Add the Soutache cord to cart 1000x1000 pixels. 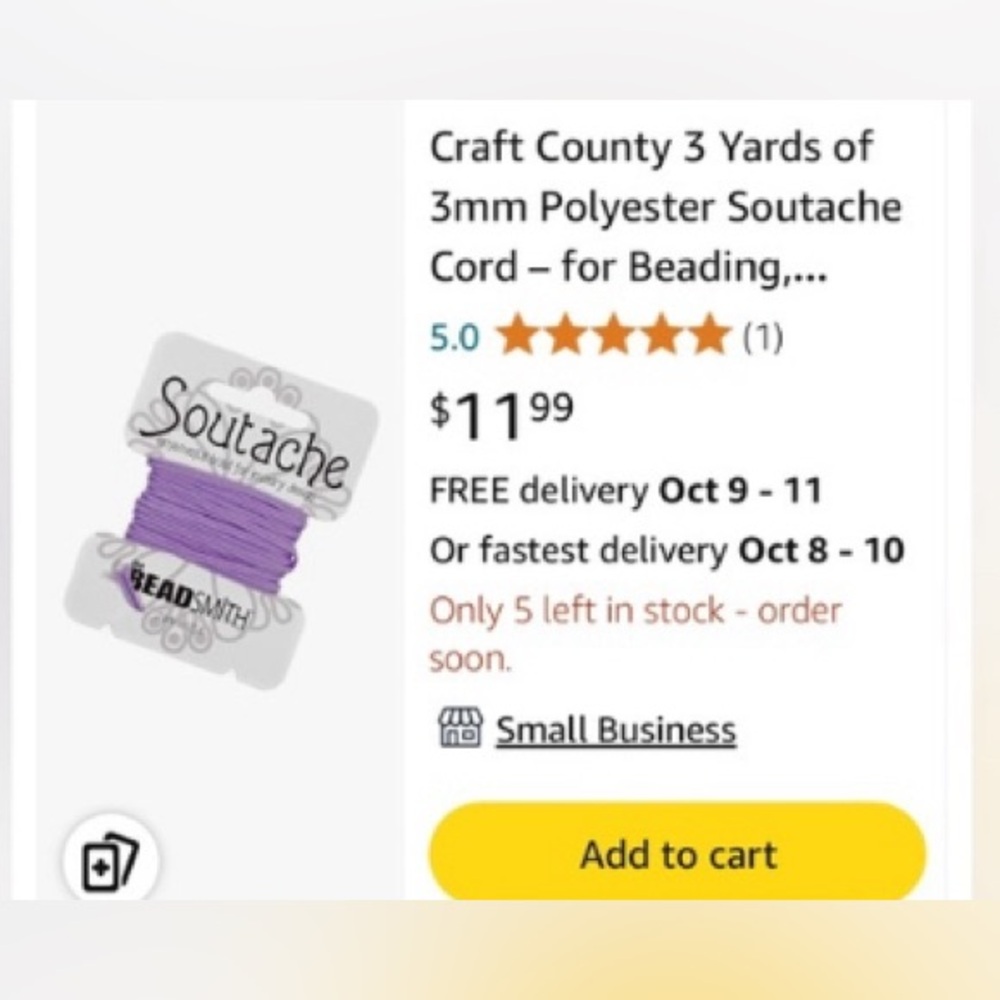pos(677,855)
